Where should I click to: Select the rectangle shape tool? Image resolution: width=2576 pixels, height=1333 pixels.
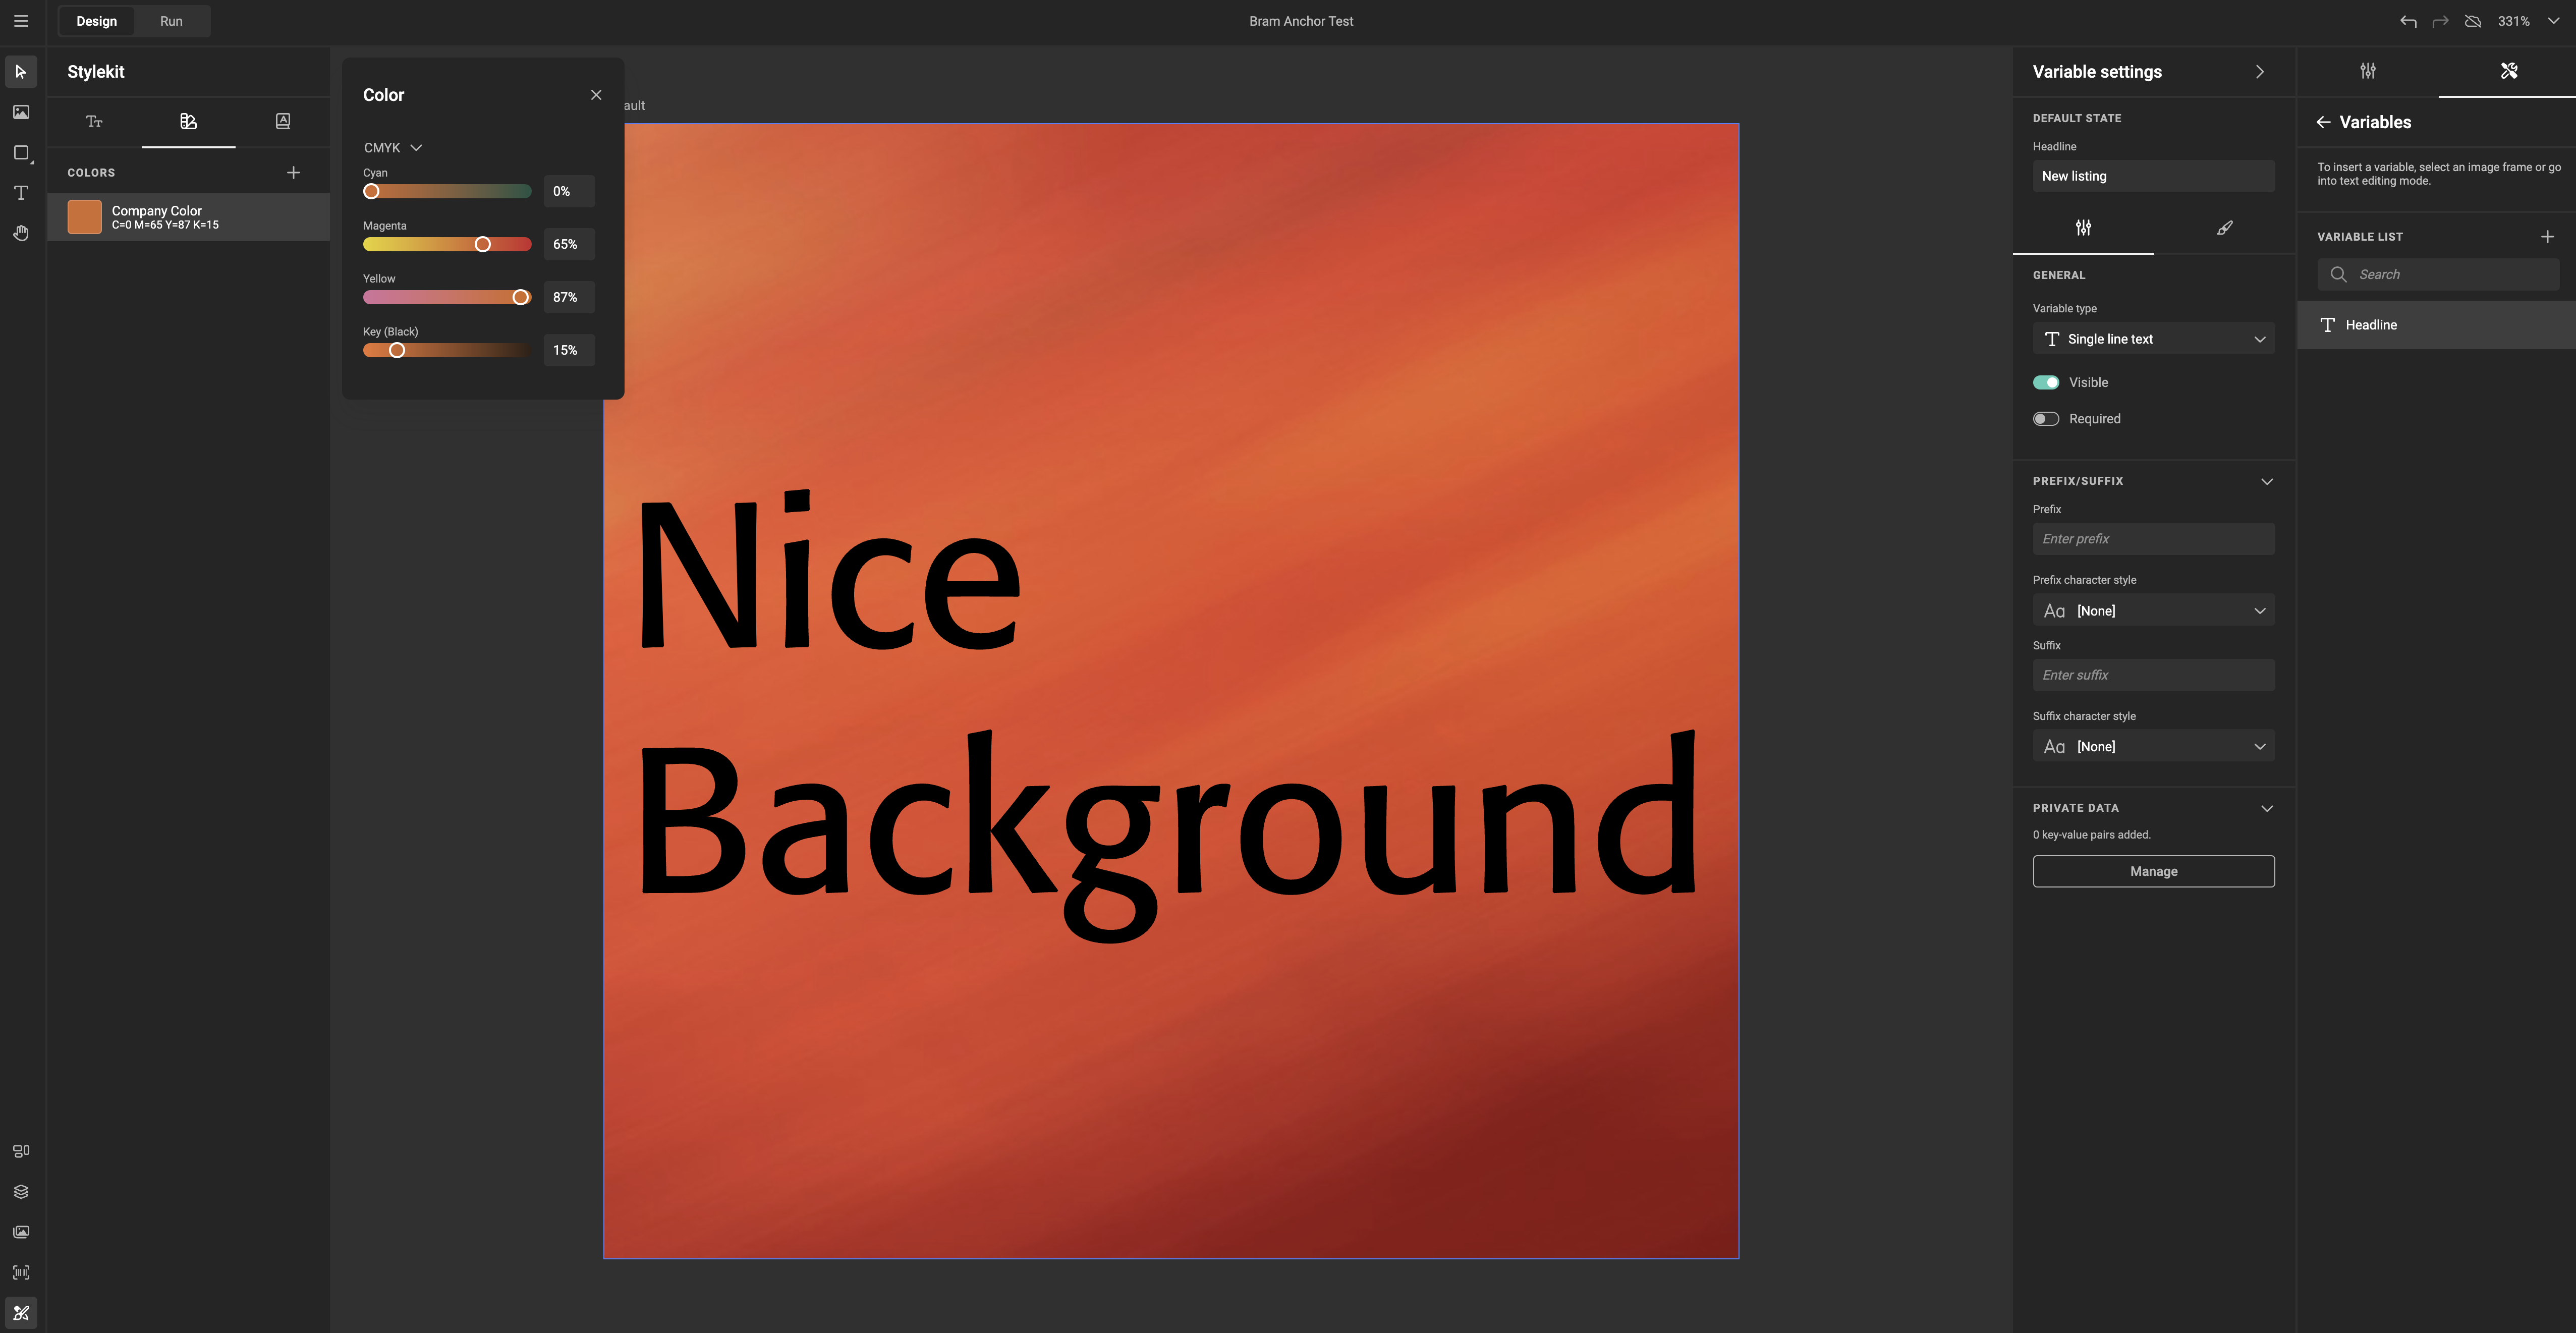(21, 153)
